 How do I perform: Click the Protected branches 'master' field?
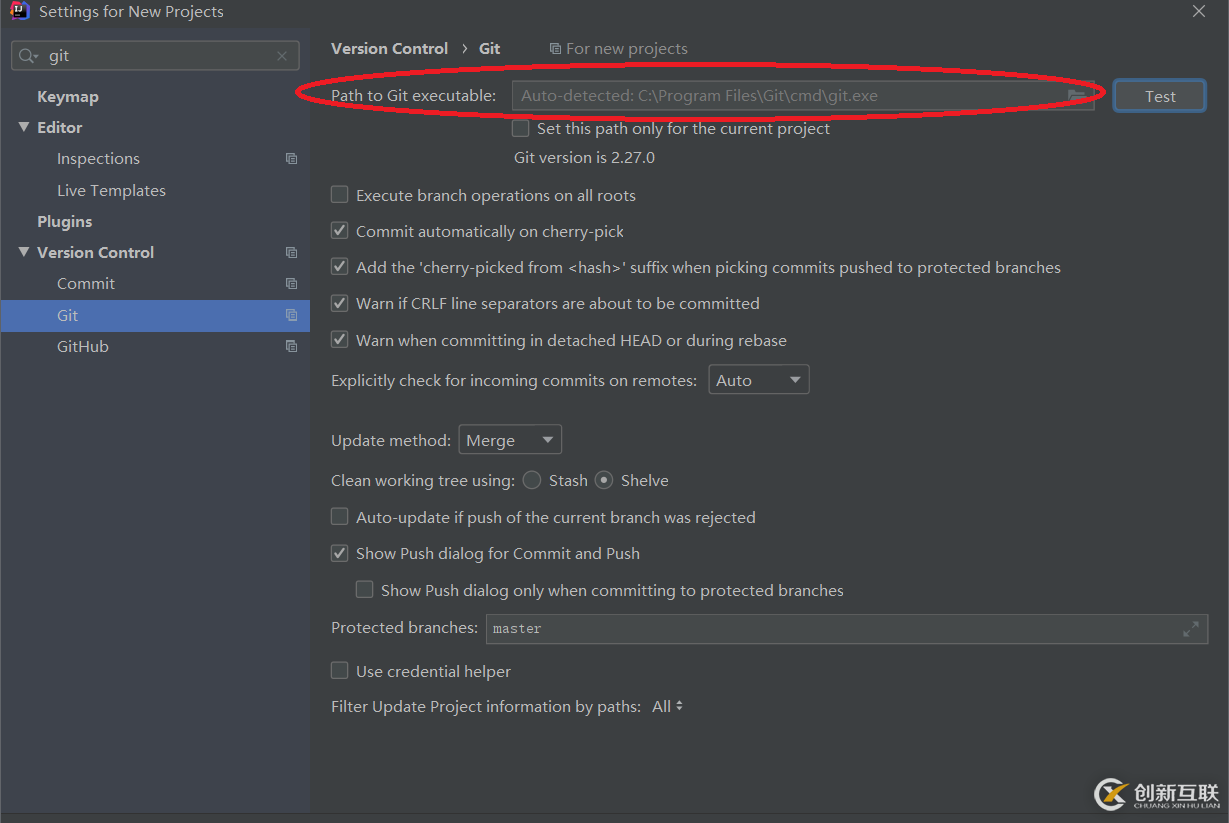[847, 629]
